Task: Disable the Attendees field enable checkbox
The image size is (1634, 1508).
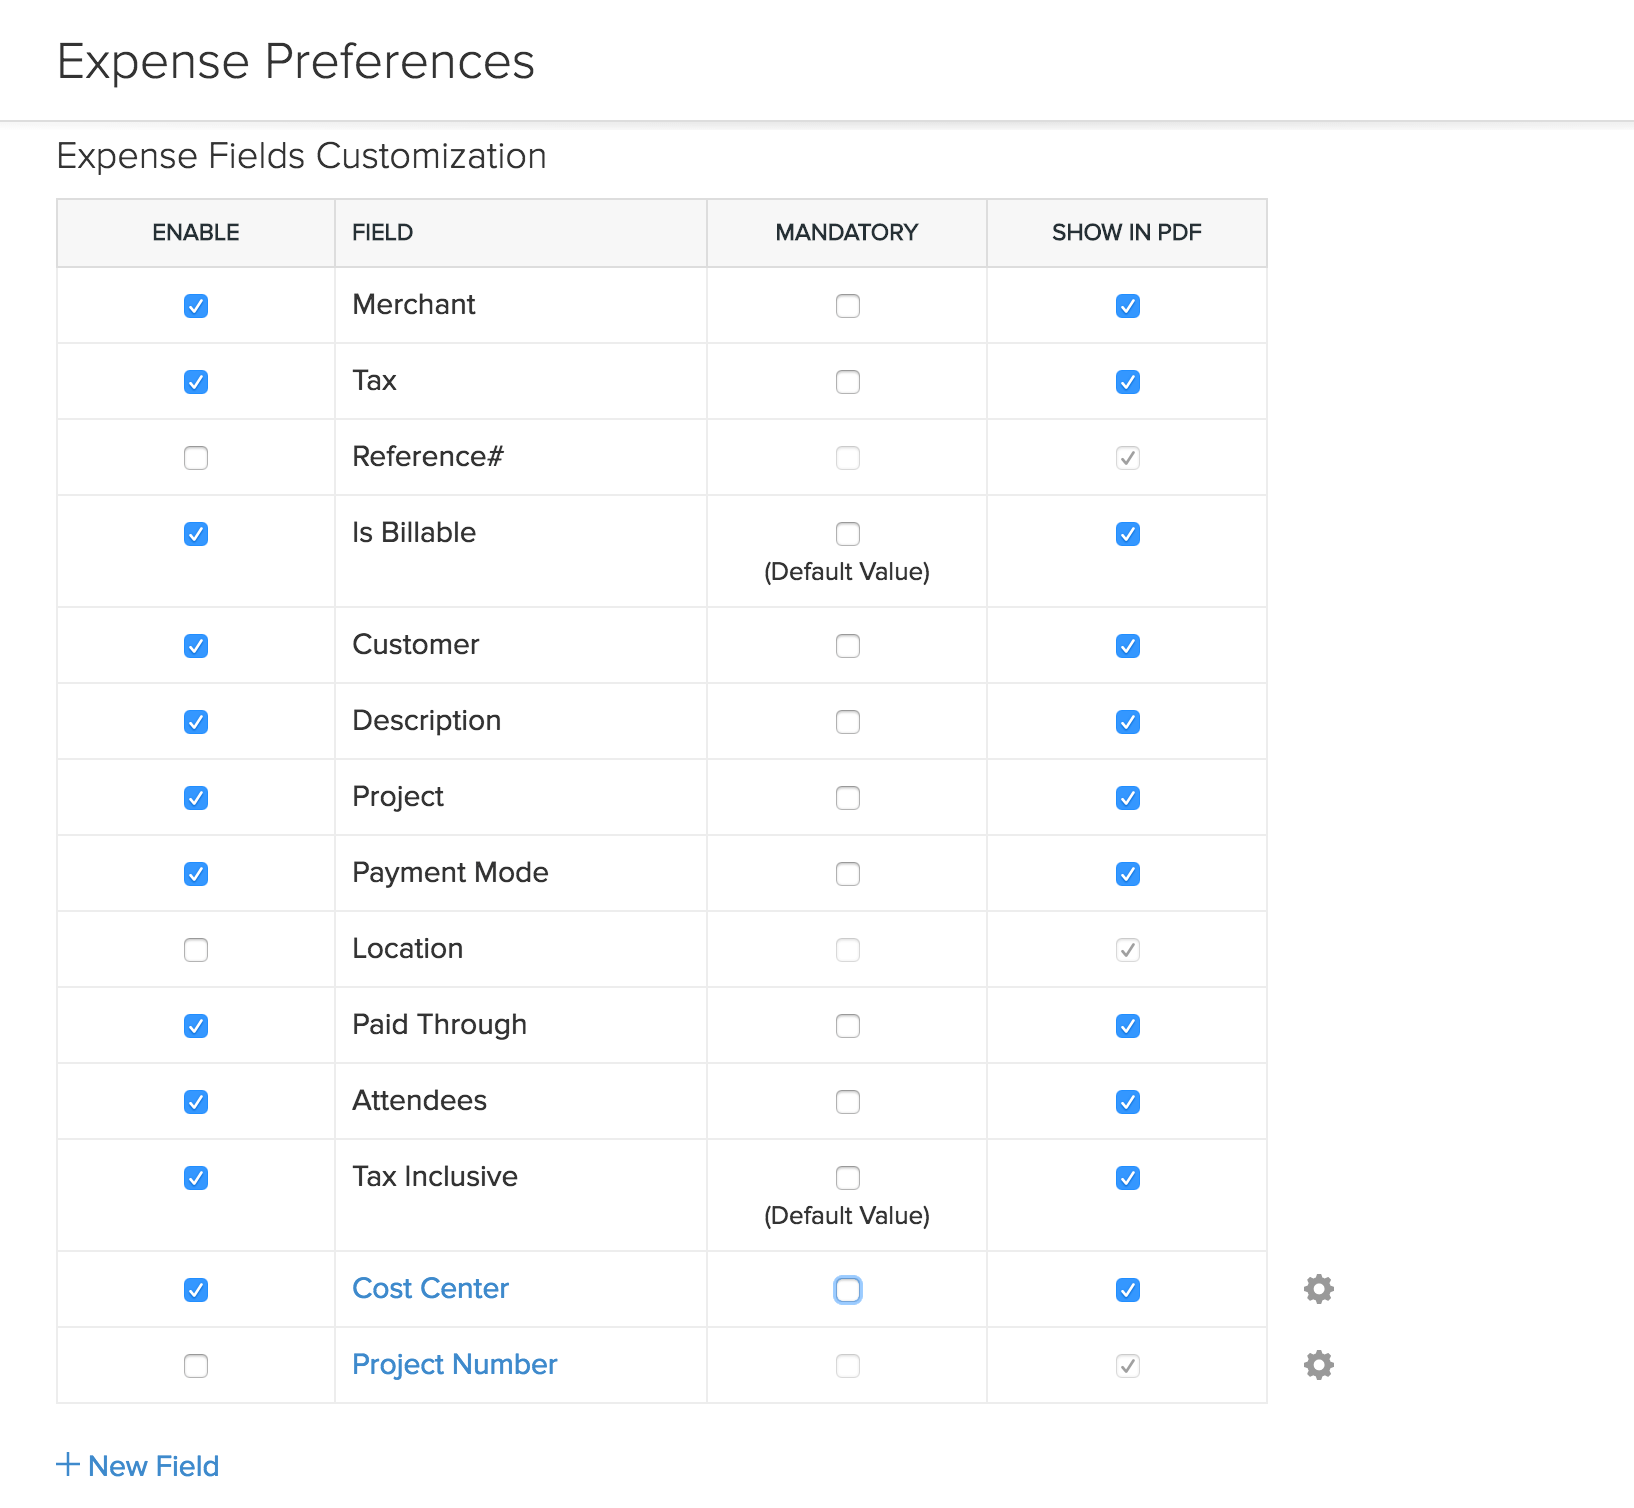Action: (196, 1102)
